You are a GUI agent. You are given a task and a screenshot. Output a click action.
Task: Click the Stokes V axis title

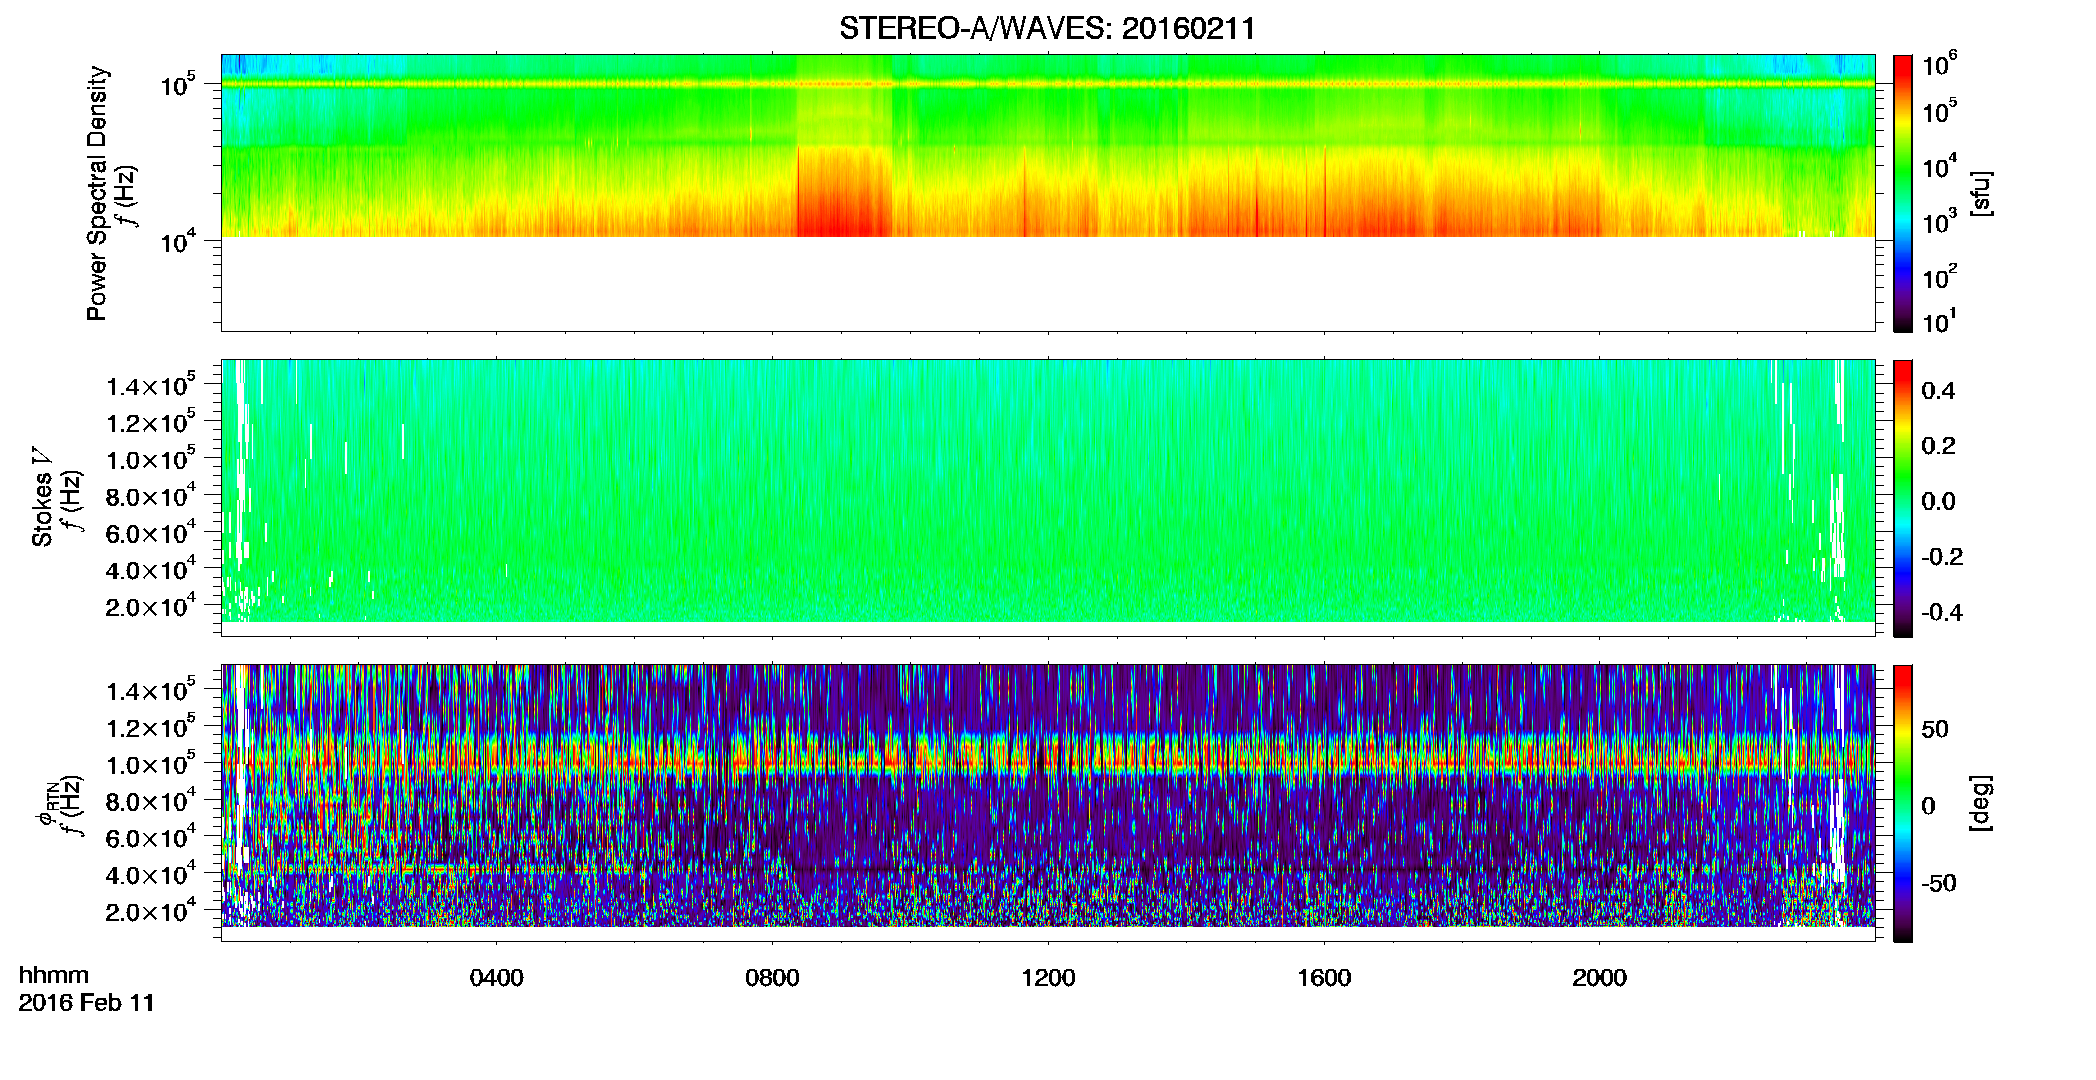(x=43, y=497)
